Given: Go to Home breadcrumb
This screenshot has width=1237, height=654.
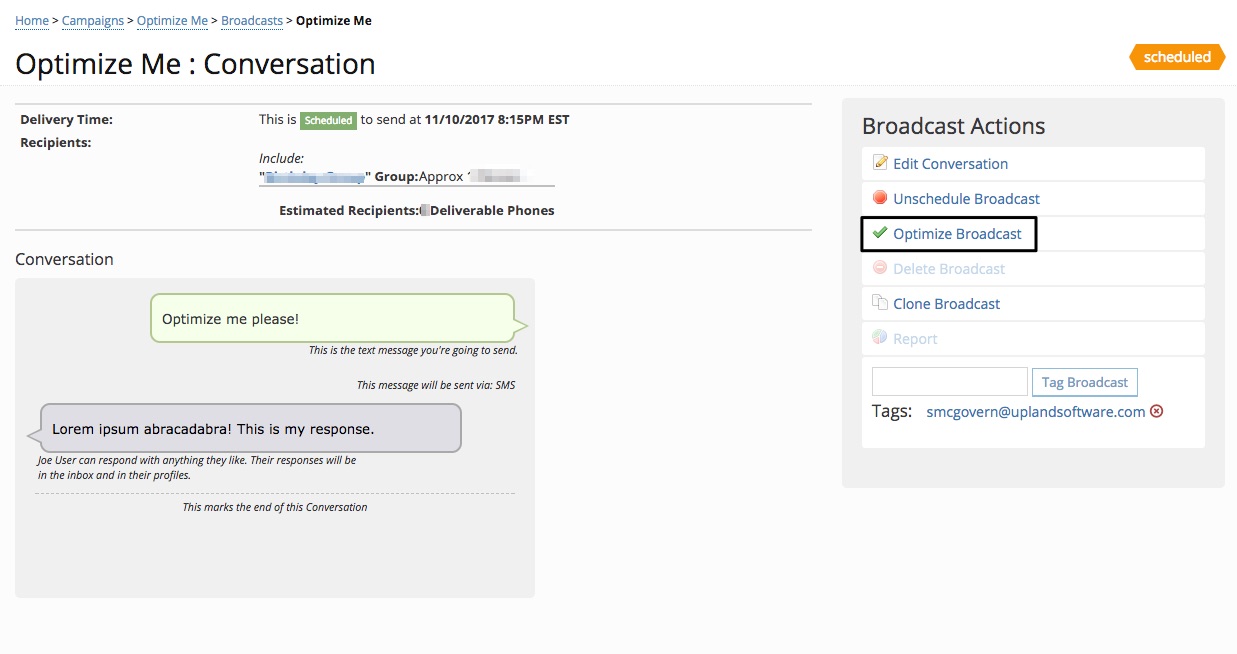Looking at the screenshot, I should point(32,21).
